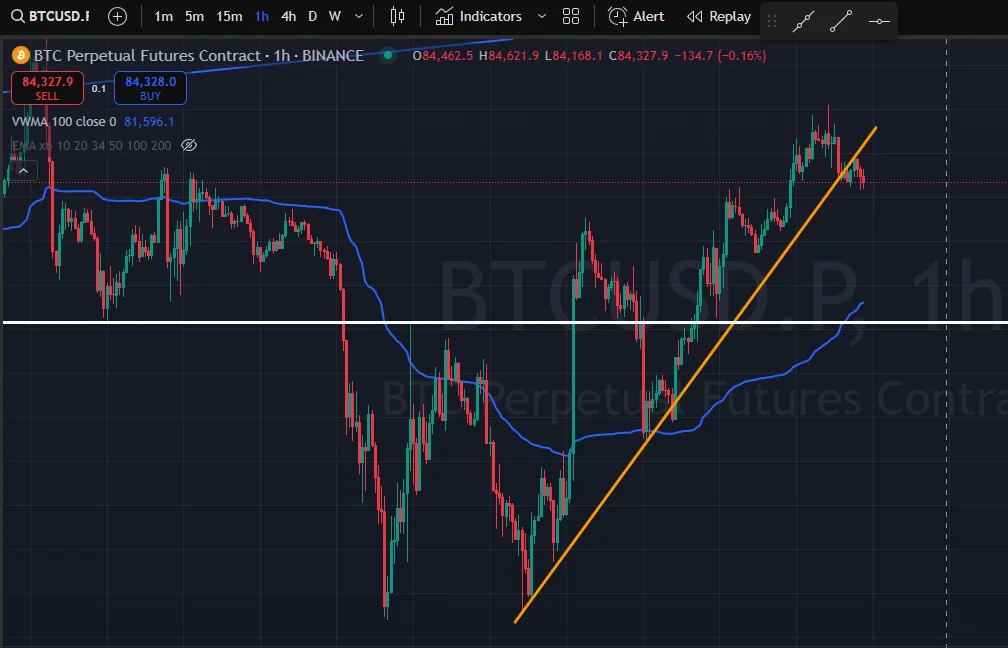This screenshot has height=648, width=1008.
Task: Click the low price L84,168.1
Action: (x=573, y=56)
